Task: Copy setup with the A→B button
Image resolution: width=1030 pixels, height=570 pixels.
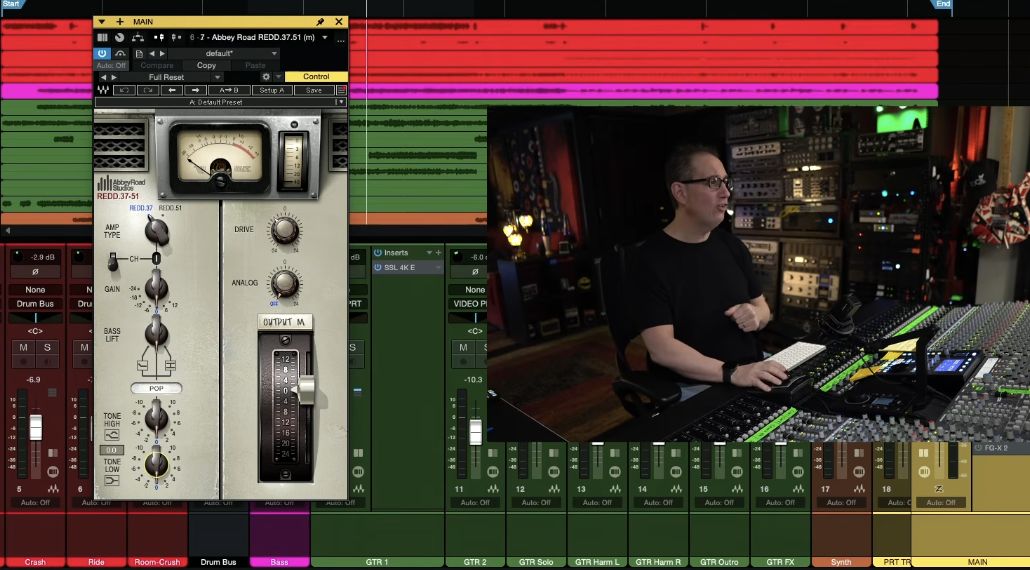Action: (229, 90)
